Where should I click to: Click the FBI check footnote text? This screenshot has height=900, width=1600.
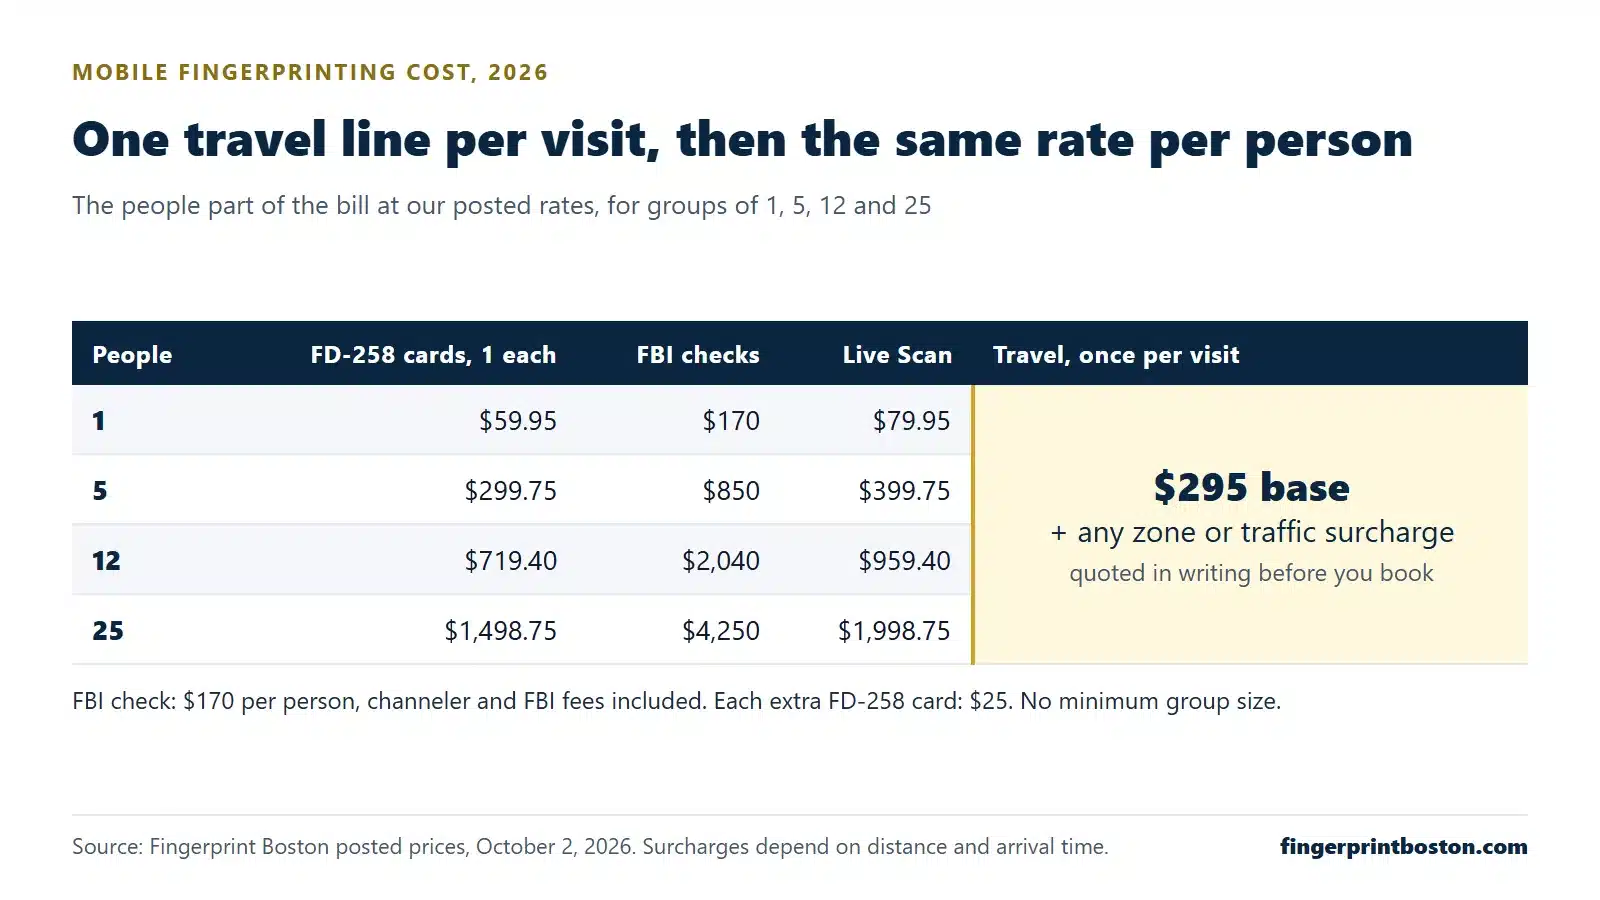(x=676, y=701)
